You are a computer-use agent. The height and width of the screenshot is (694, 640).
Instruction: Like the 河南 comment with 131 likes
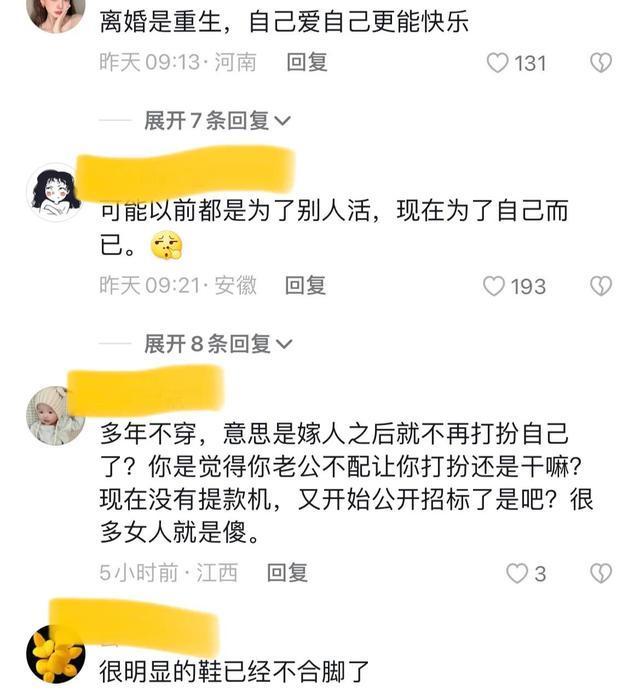tap(497, 62)
